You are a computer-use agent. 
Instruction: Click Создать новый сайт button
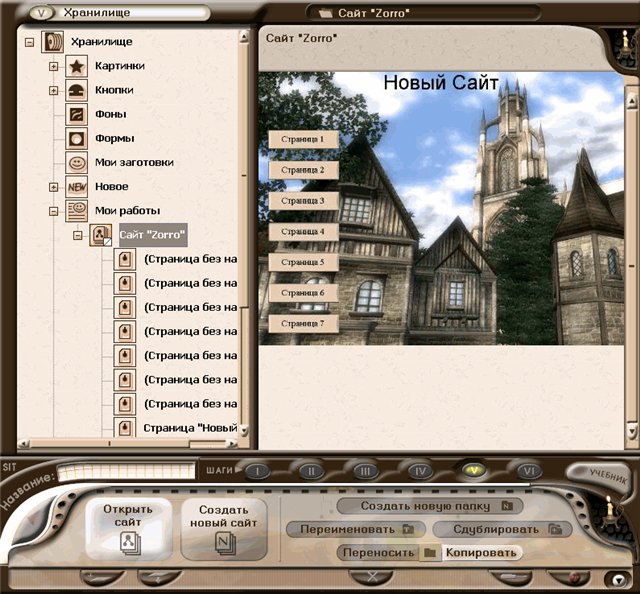[x=224, y=529]
